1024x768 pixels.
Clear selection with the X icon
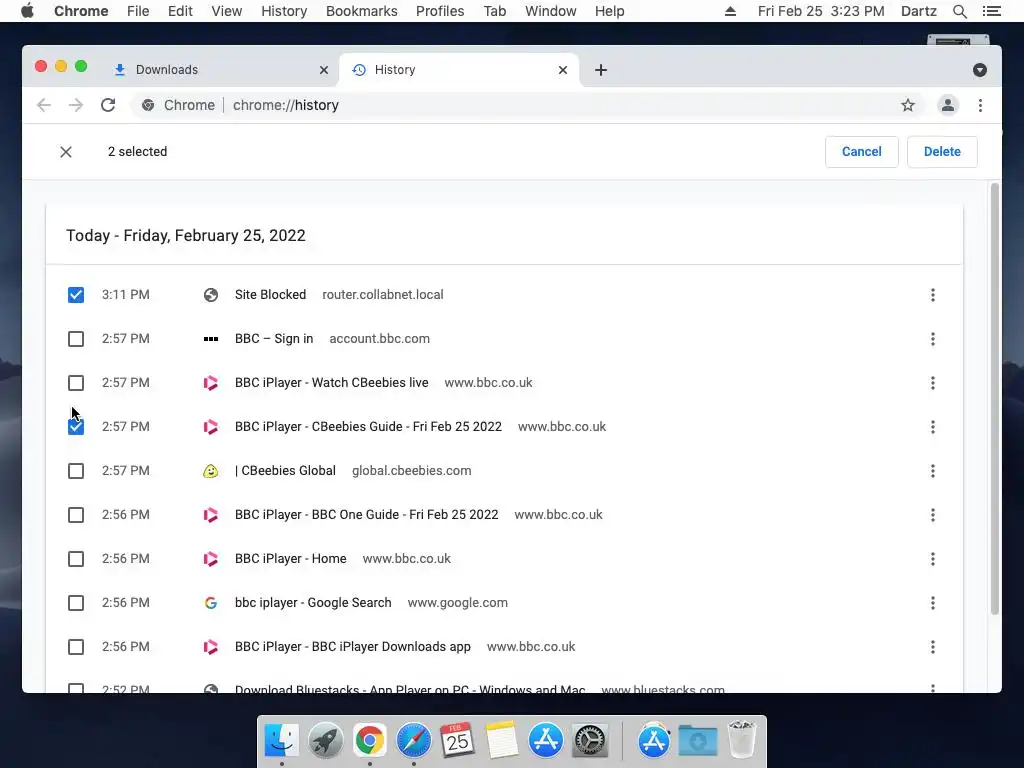pos(66,152)
